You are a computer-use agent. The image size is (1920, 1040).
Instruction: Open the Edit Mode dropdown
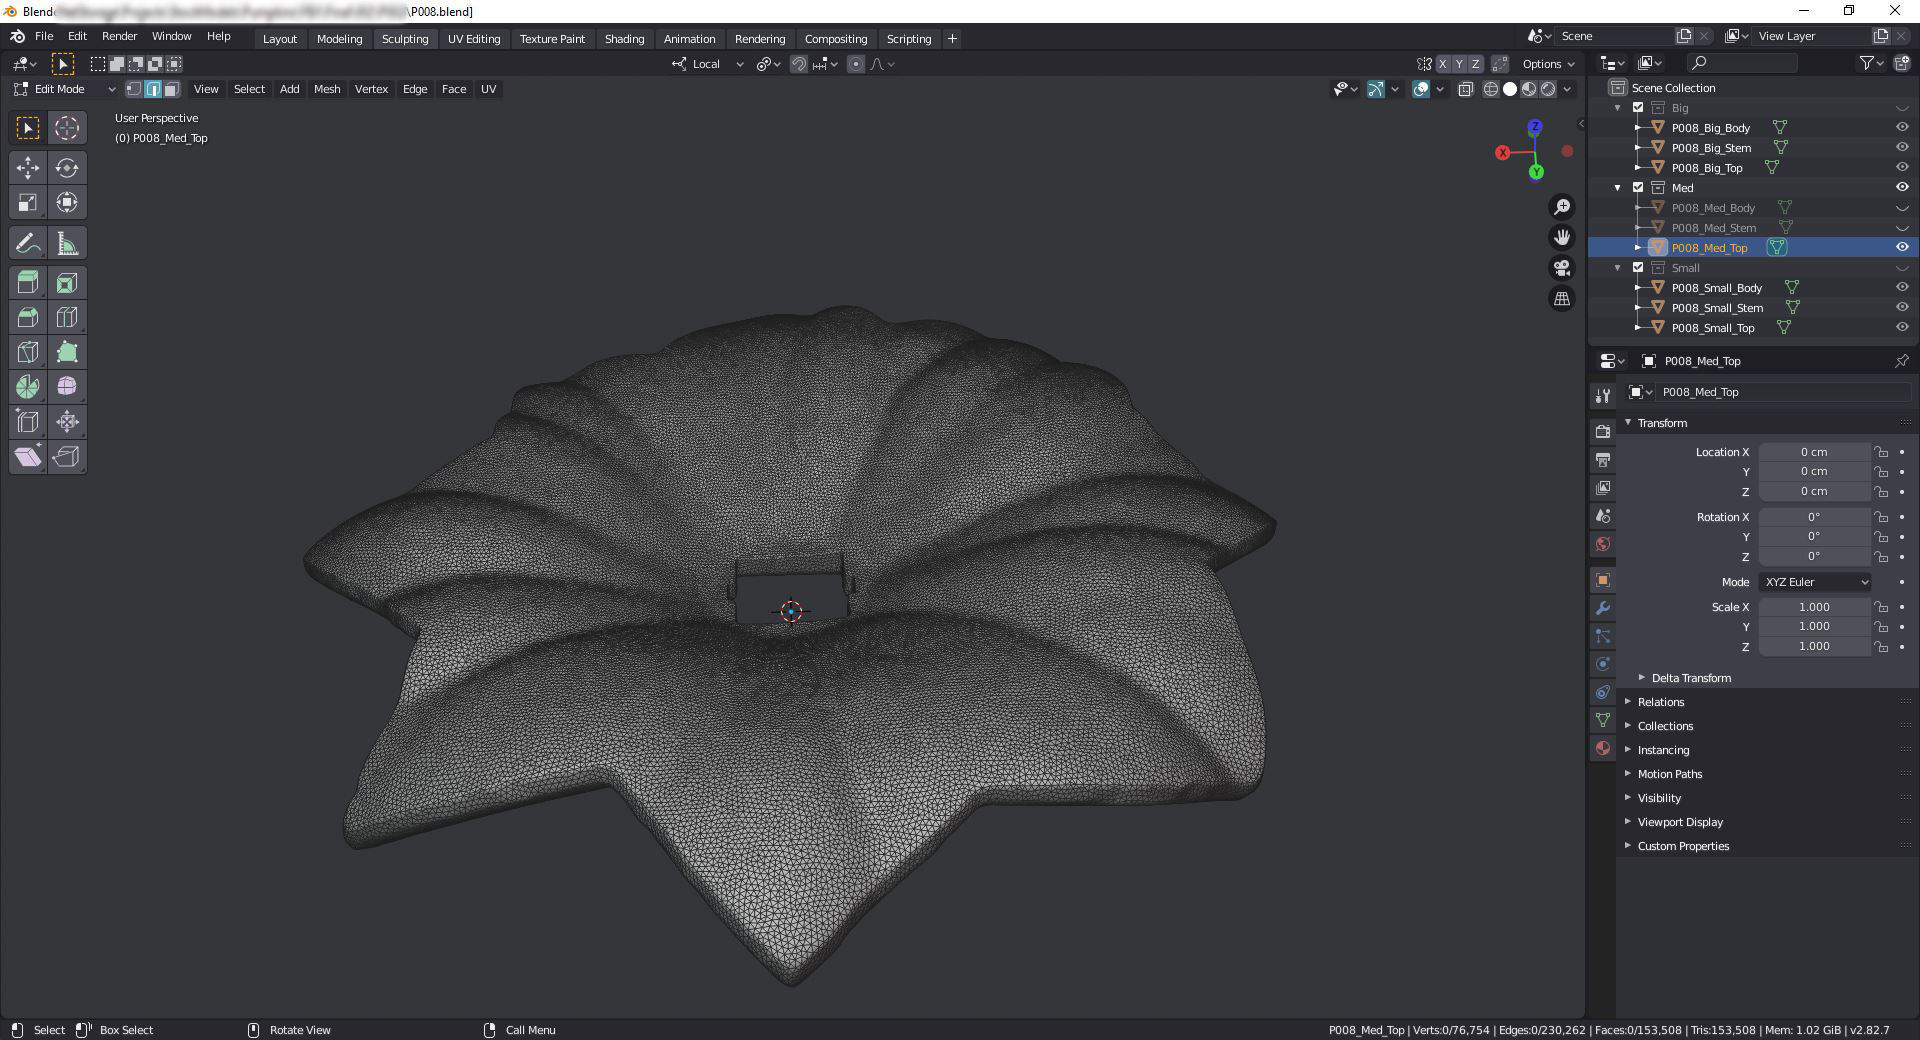point(65,89)
